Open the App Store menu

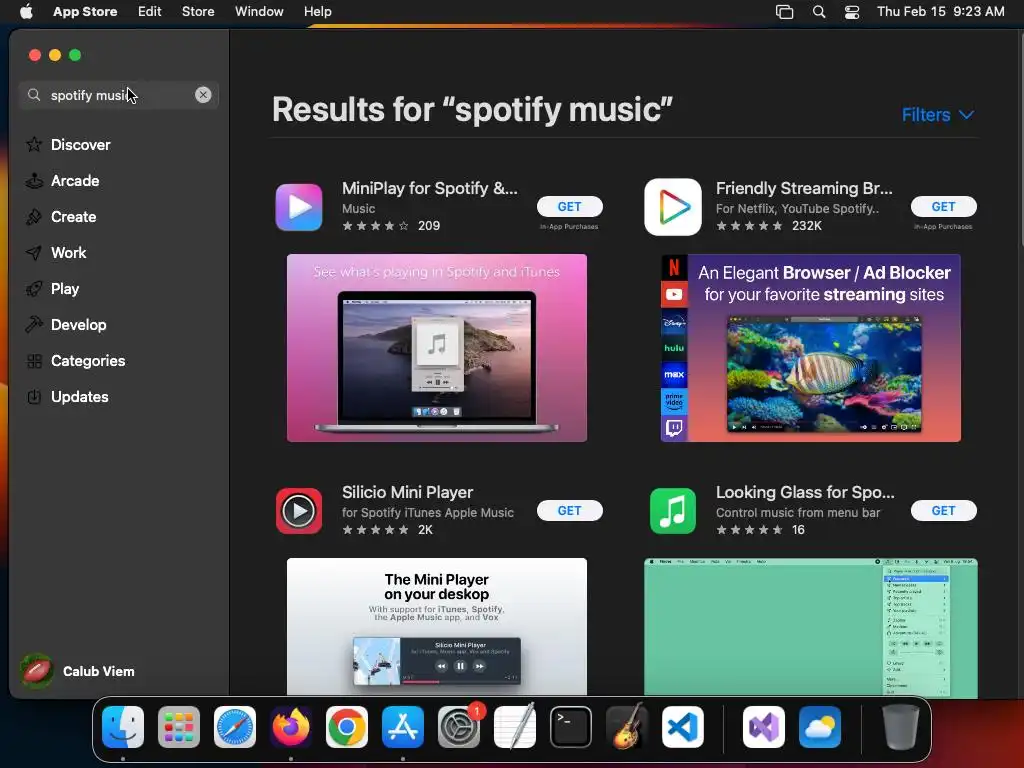pos(85,12)
